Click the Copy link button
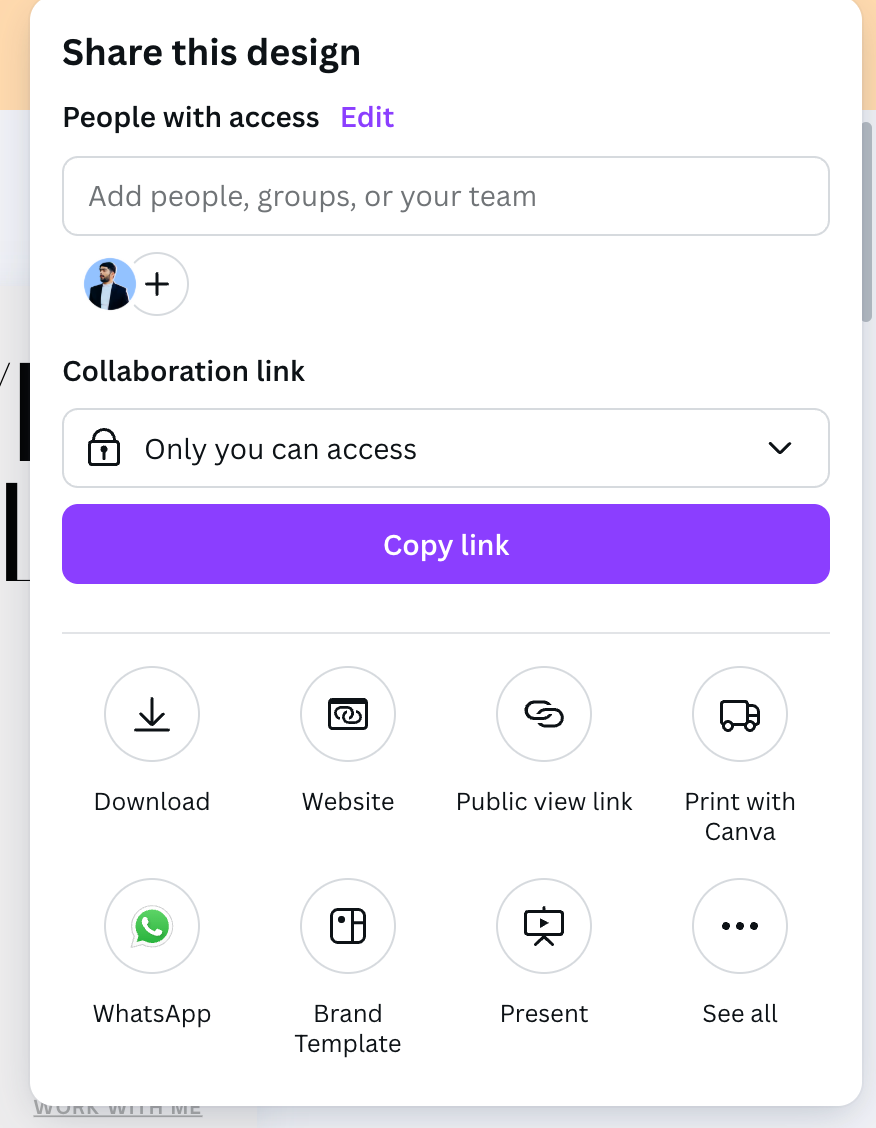Viewport: 876px width, 1128px height. pos(446,544)
